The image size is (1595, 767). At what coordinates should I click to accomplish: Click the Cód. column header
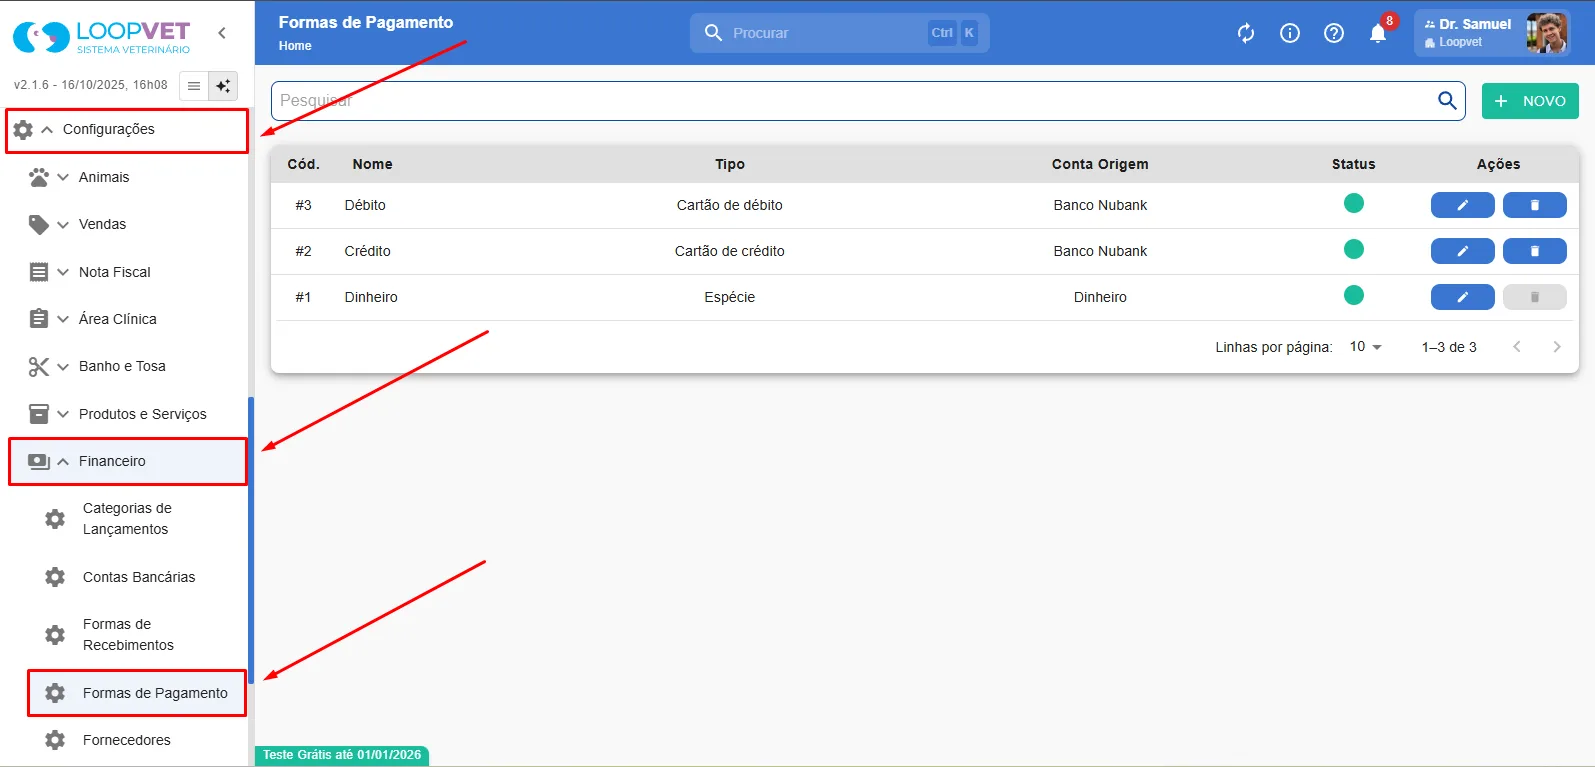[303, 164]
